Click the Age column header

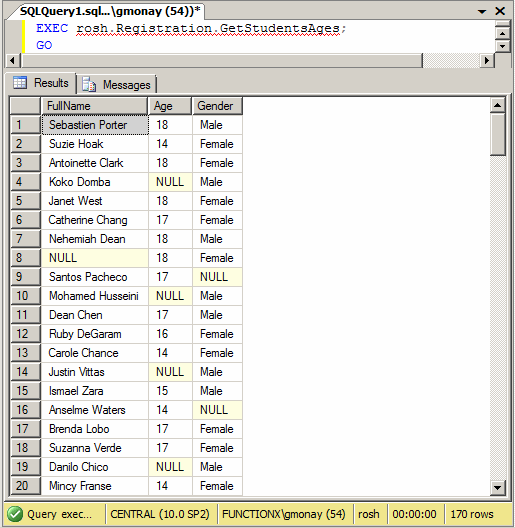[x=170, y=106]
